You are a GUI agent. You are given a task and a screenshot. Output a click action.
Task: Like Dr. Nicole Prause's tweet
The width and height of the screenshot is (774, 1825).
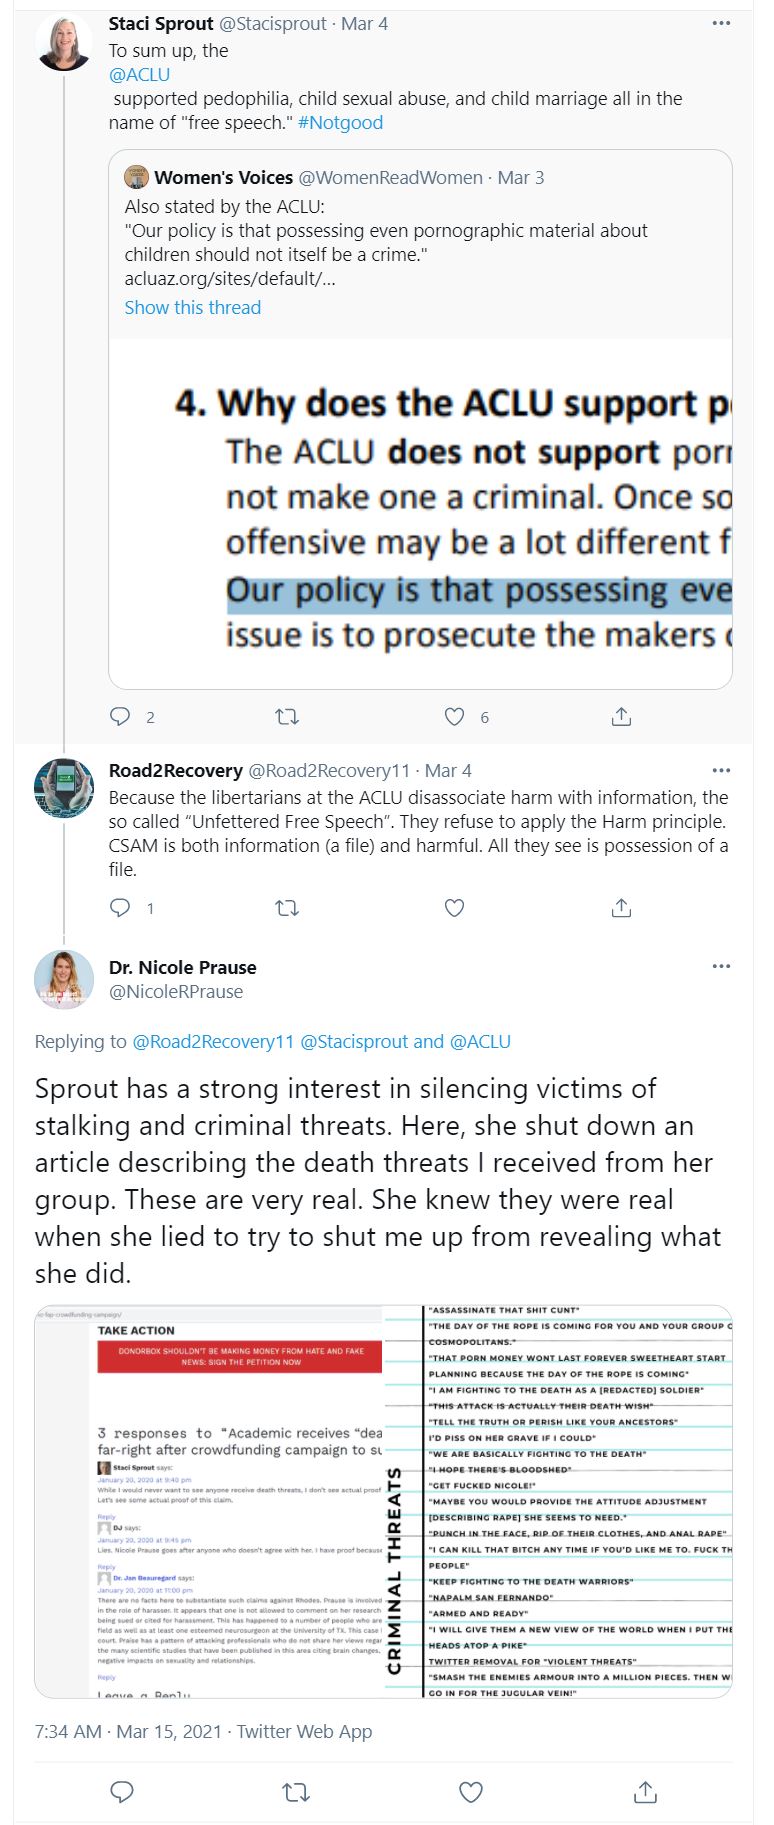[x=471, y=1791]
